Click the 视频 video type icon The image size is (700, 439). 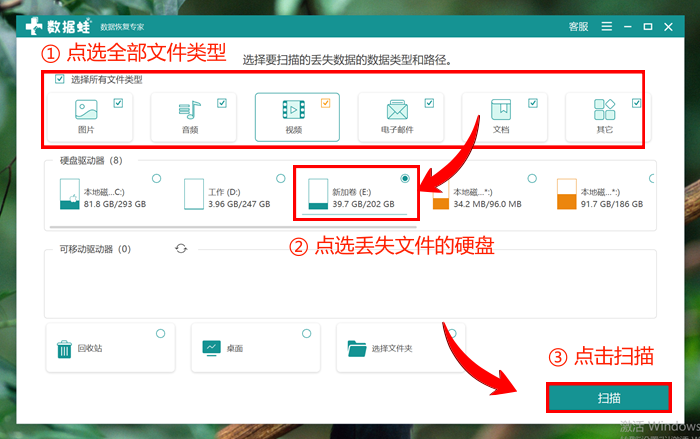293,110
